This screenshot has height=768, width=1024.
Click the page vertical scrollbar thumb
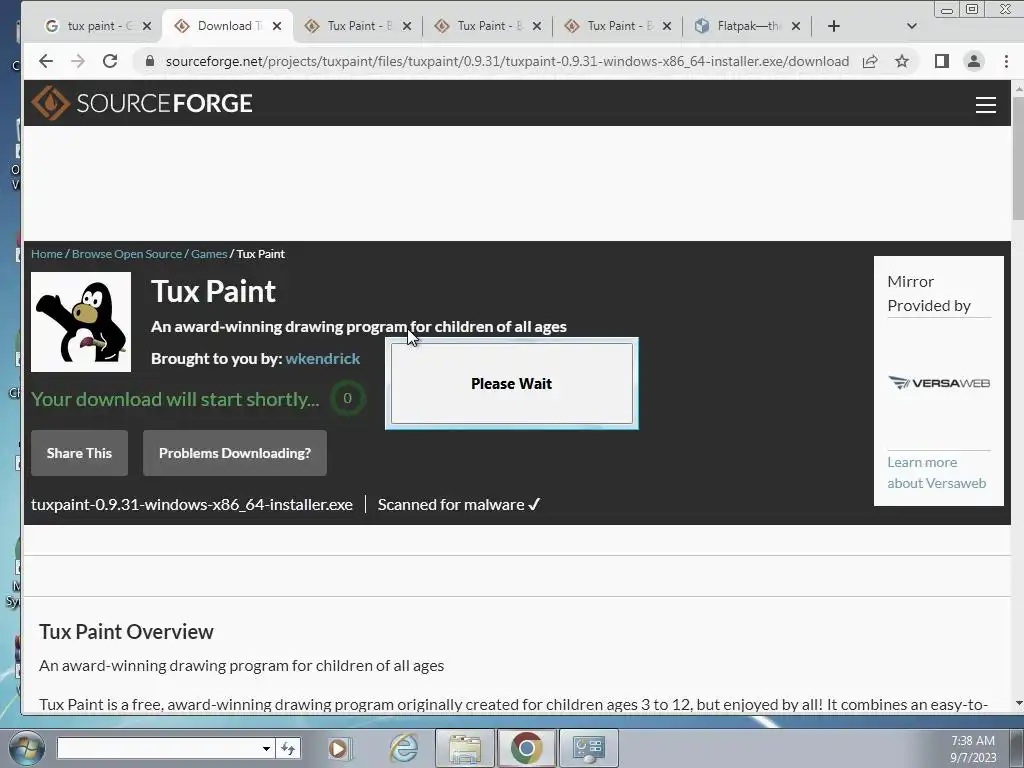(1017, 158)
